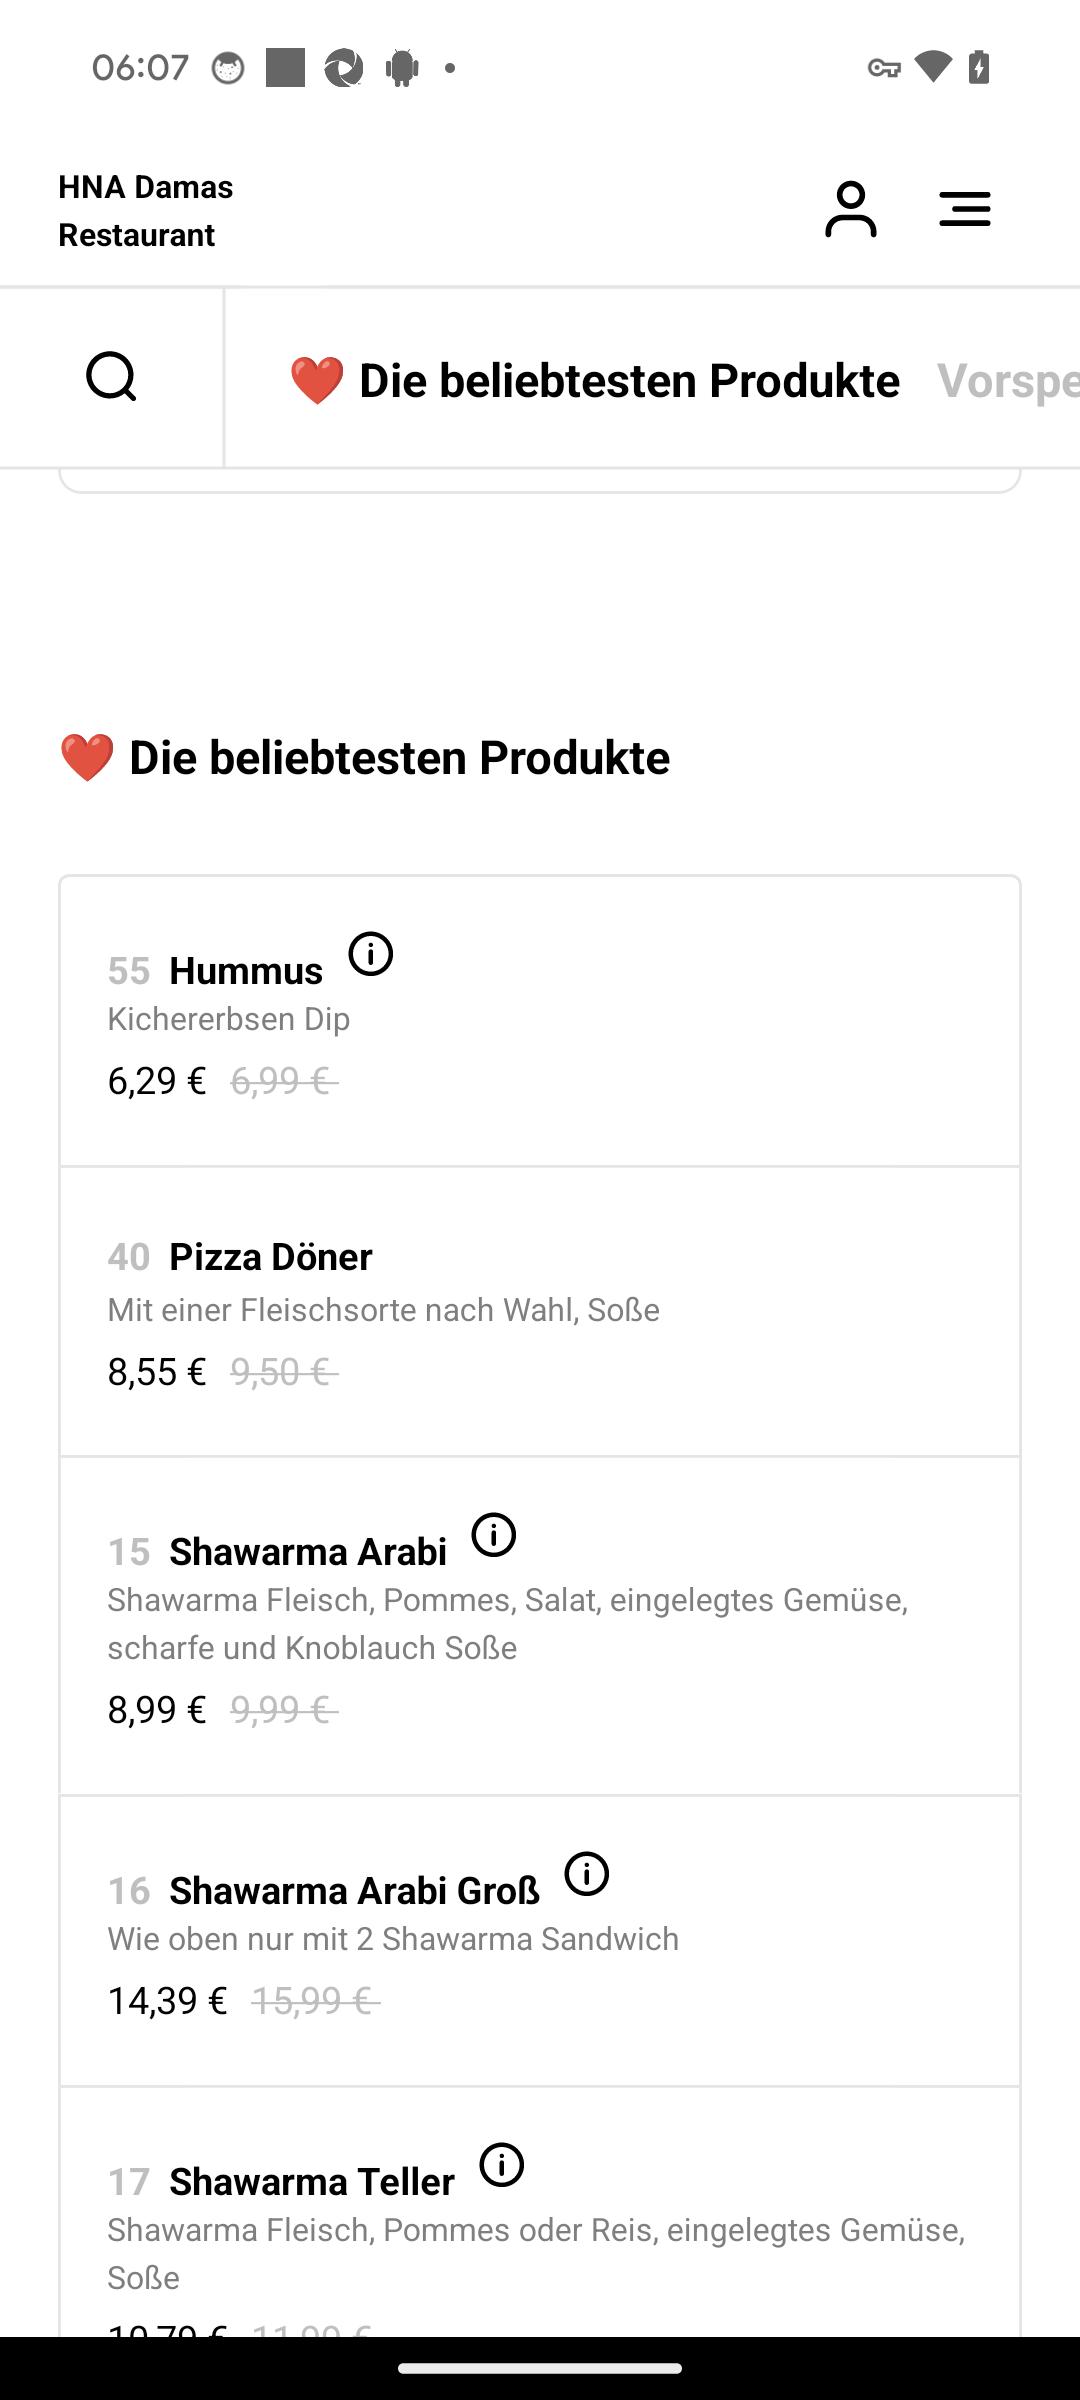Choose the Shawarma Arabi Groß item
The width and height of the screenshot is (1080, 2400).
coord(540,1941)
